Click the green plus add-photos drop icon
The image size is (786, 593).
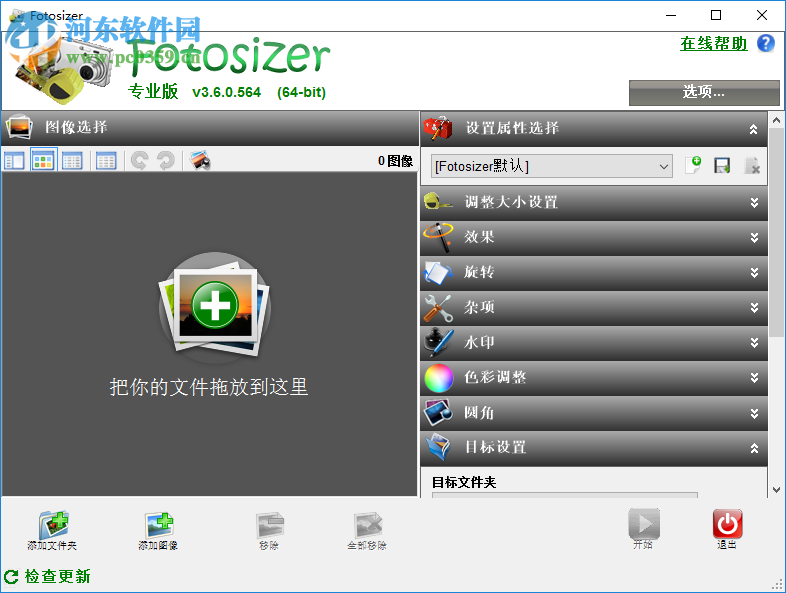point(215,305)
